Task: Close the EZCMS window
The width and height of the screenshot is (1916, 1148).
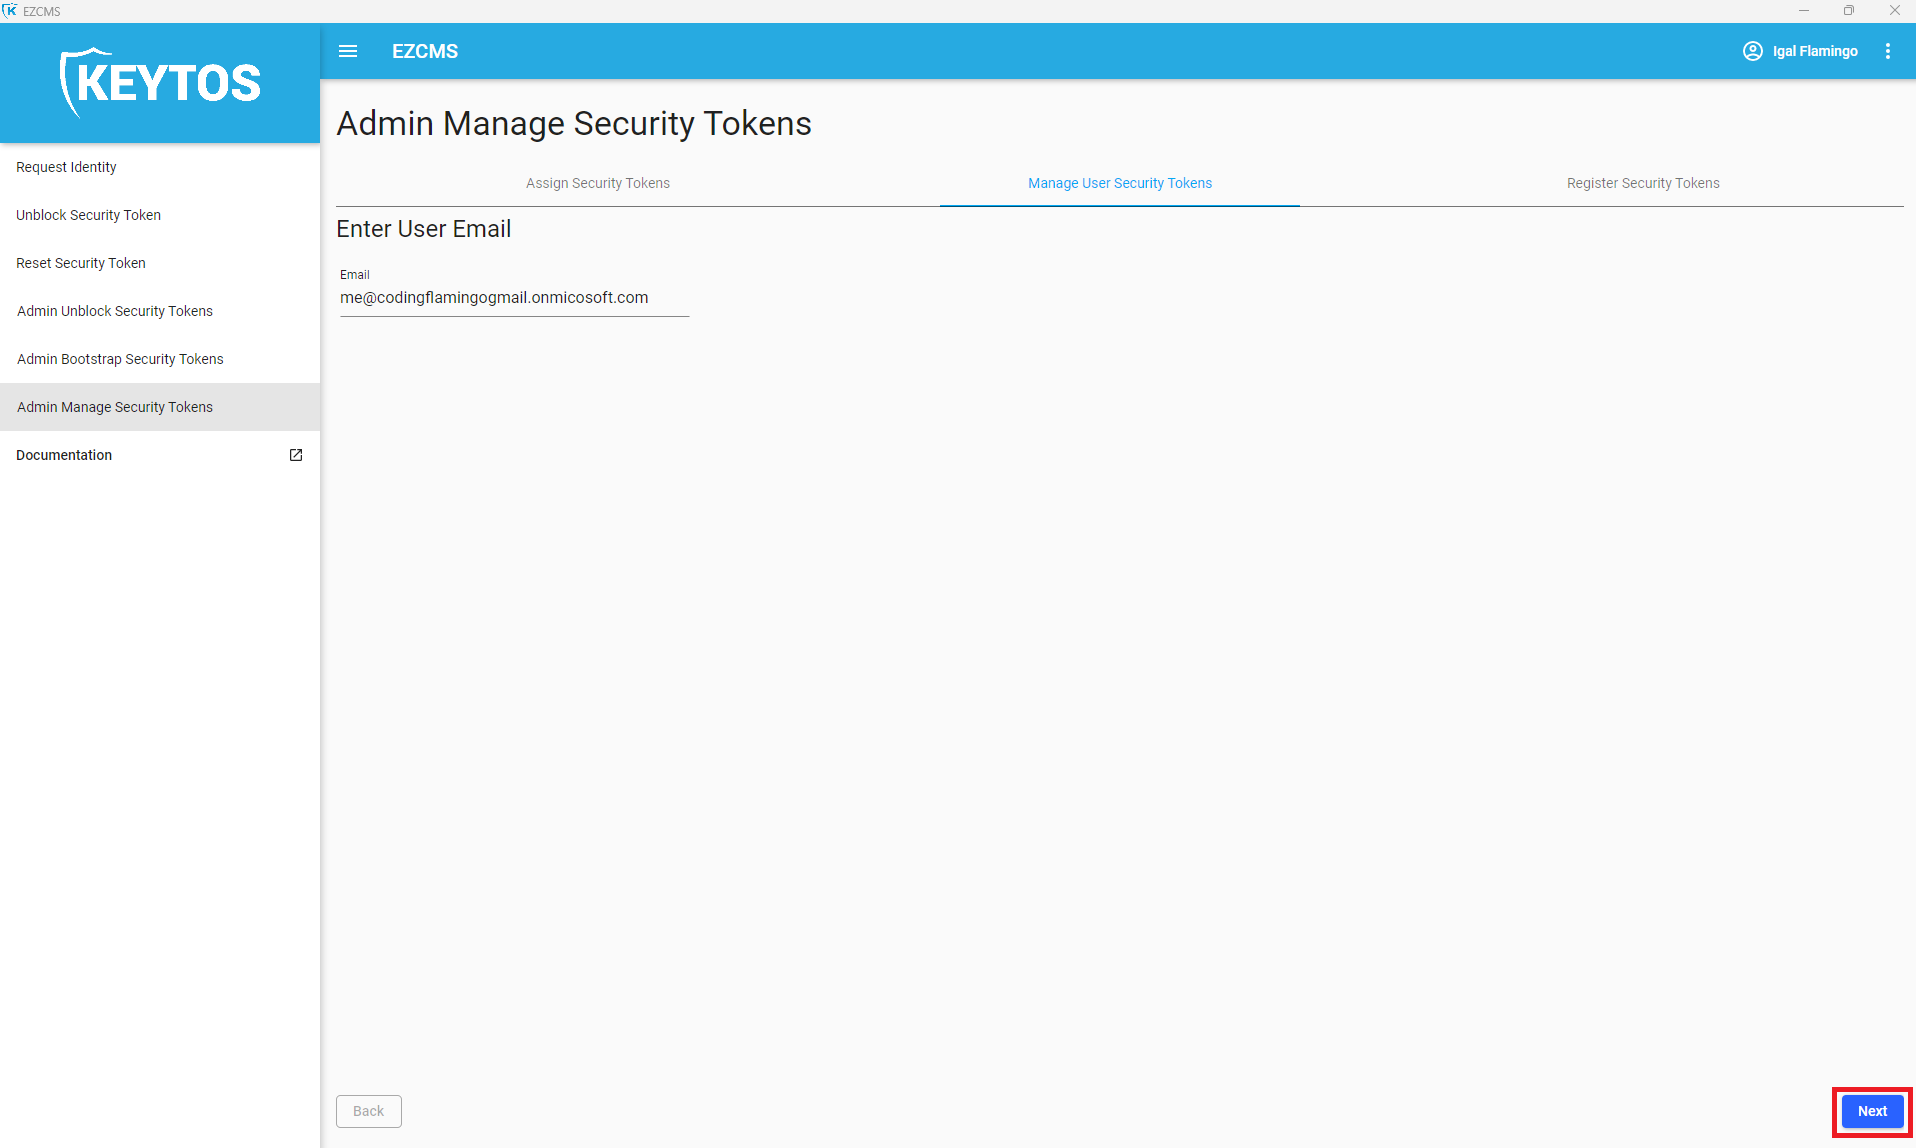Action: click(x=1894, y=11)
